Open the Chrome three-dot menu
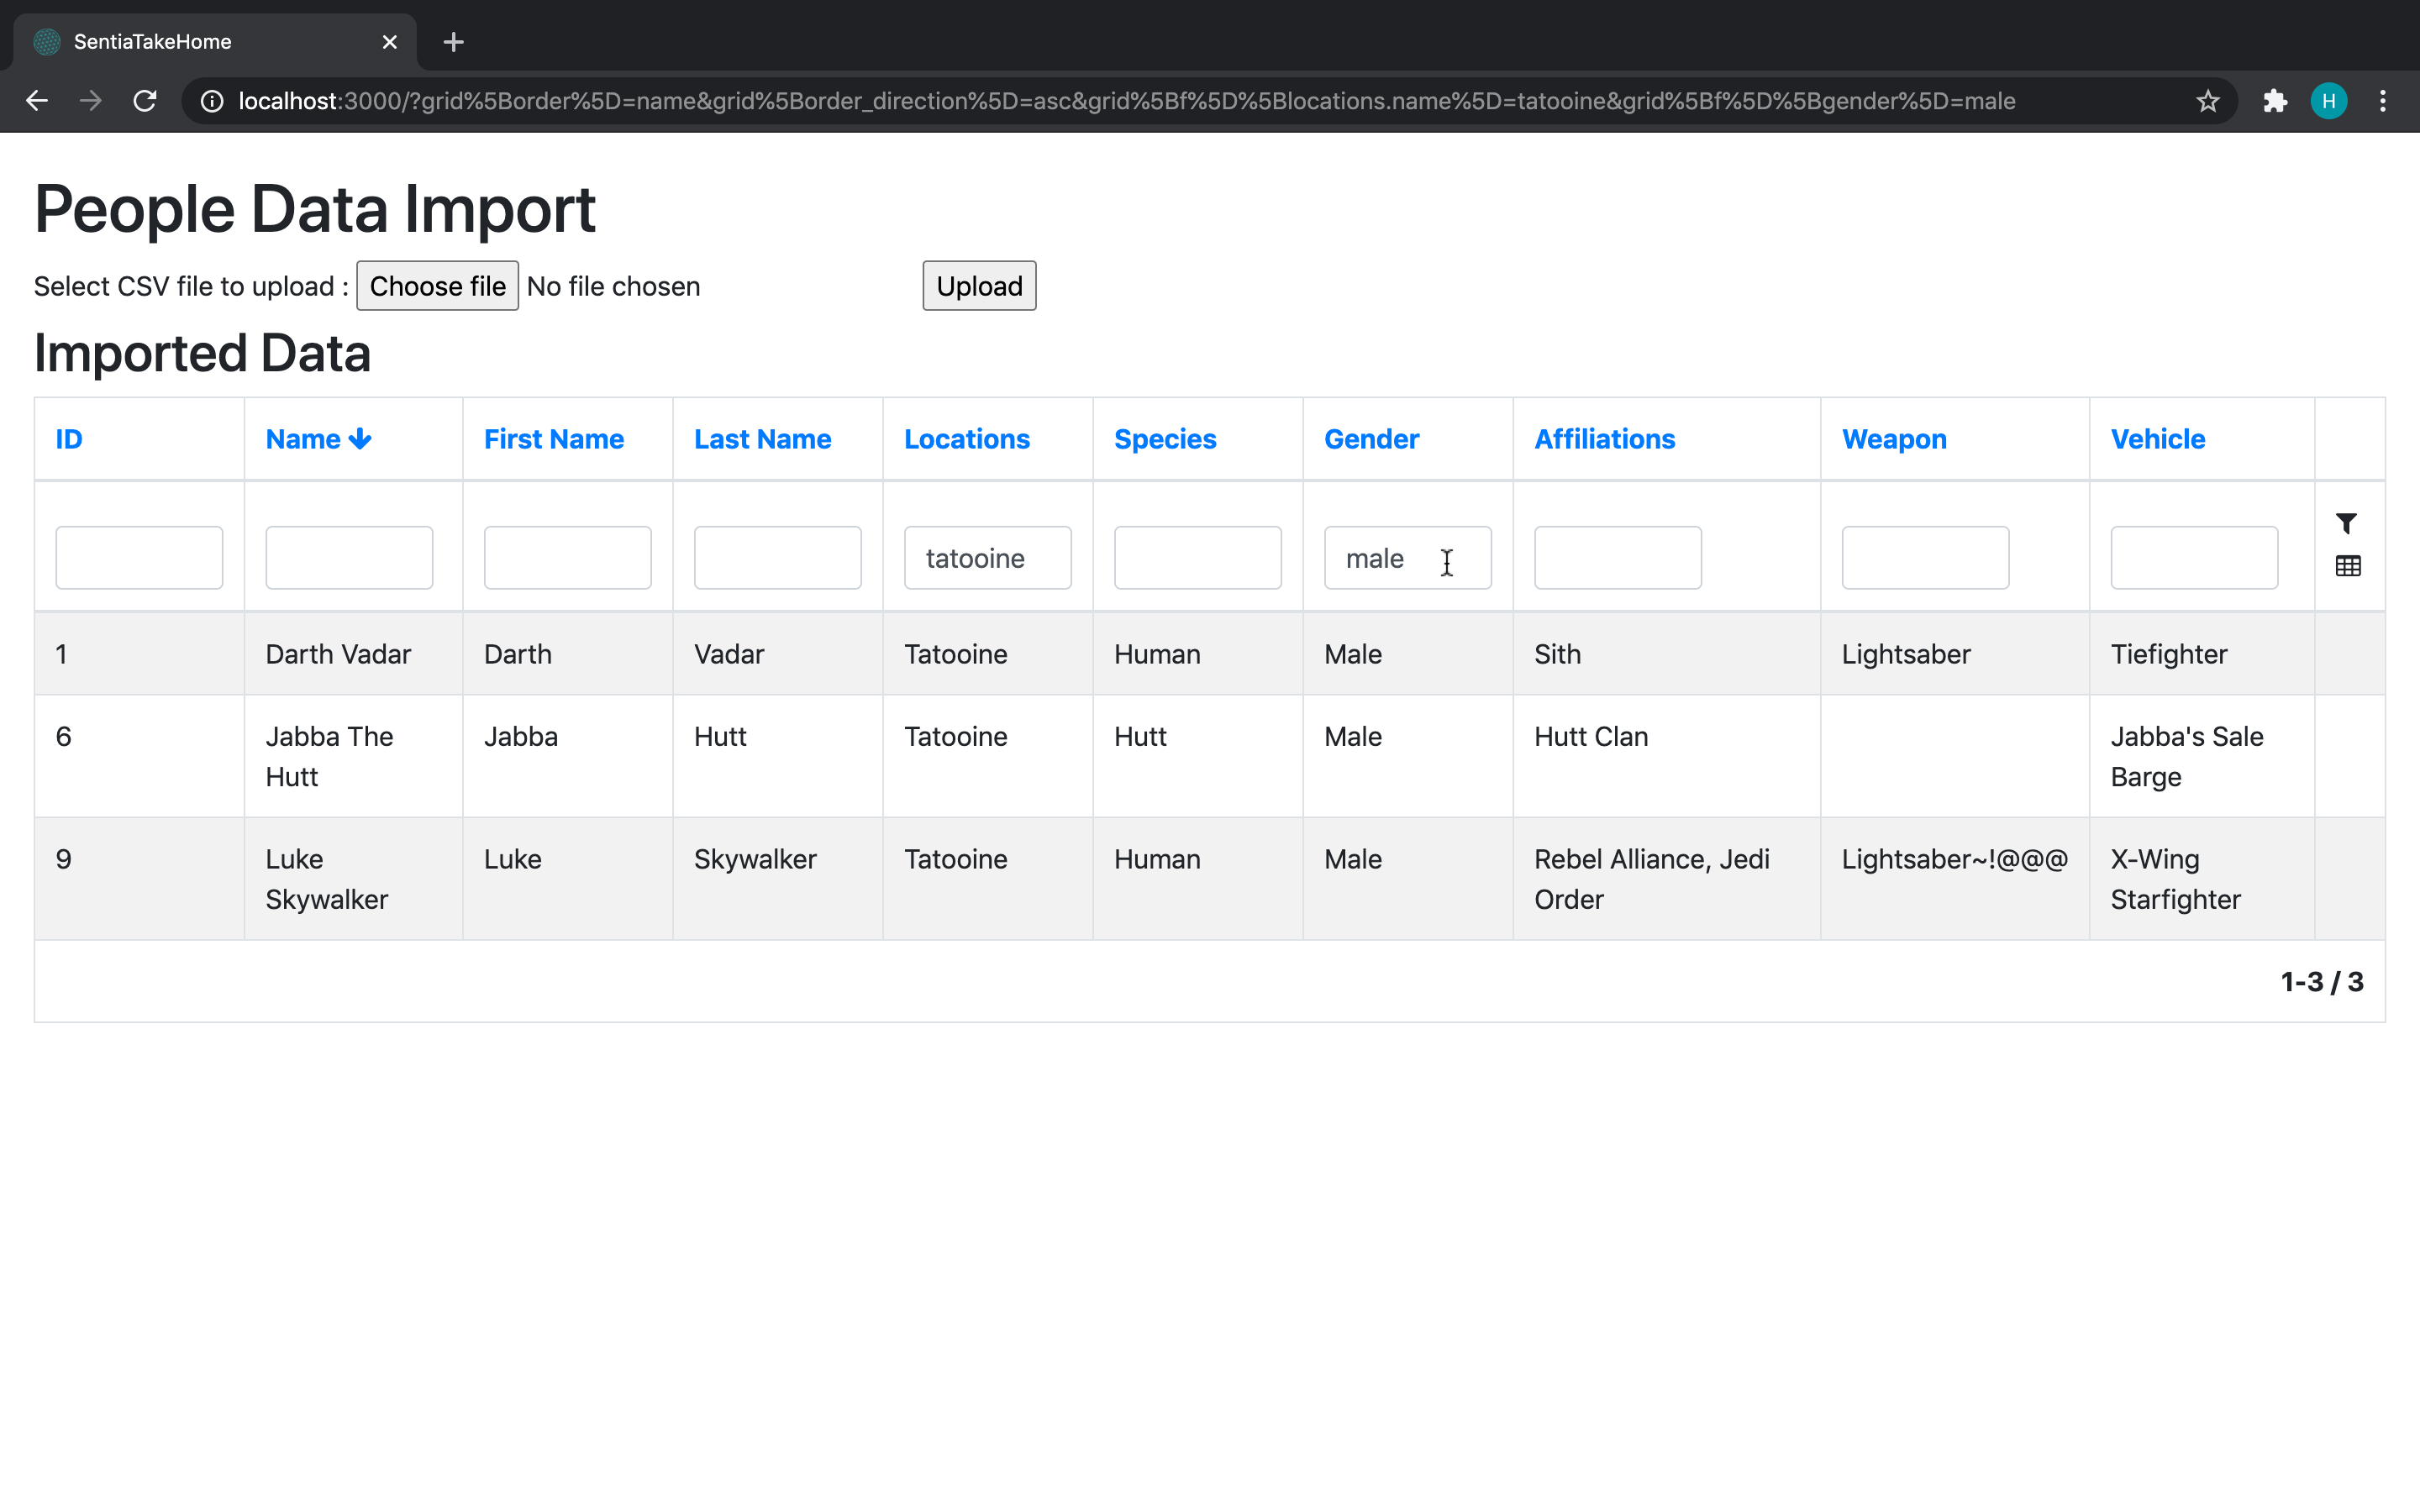 [2382, 101]
